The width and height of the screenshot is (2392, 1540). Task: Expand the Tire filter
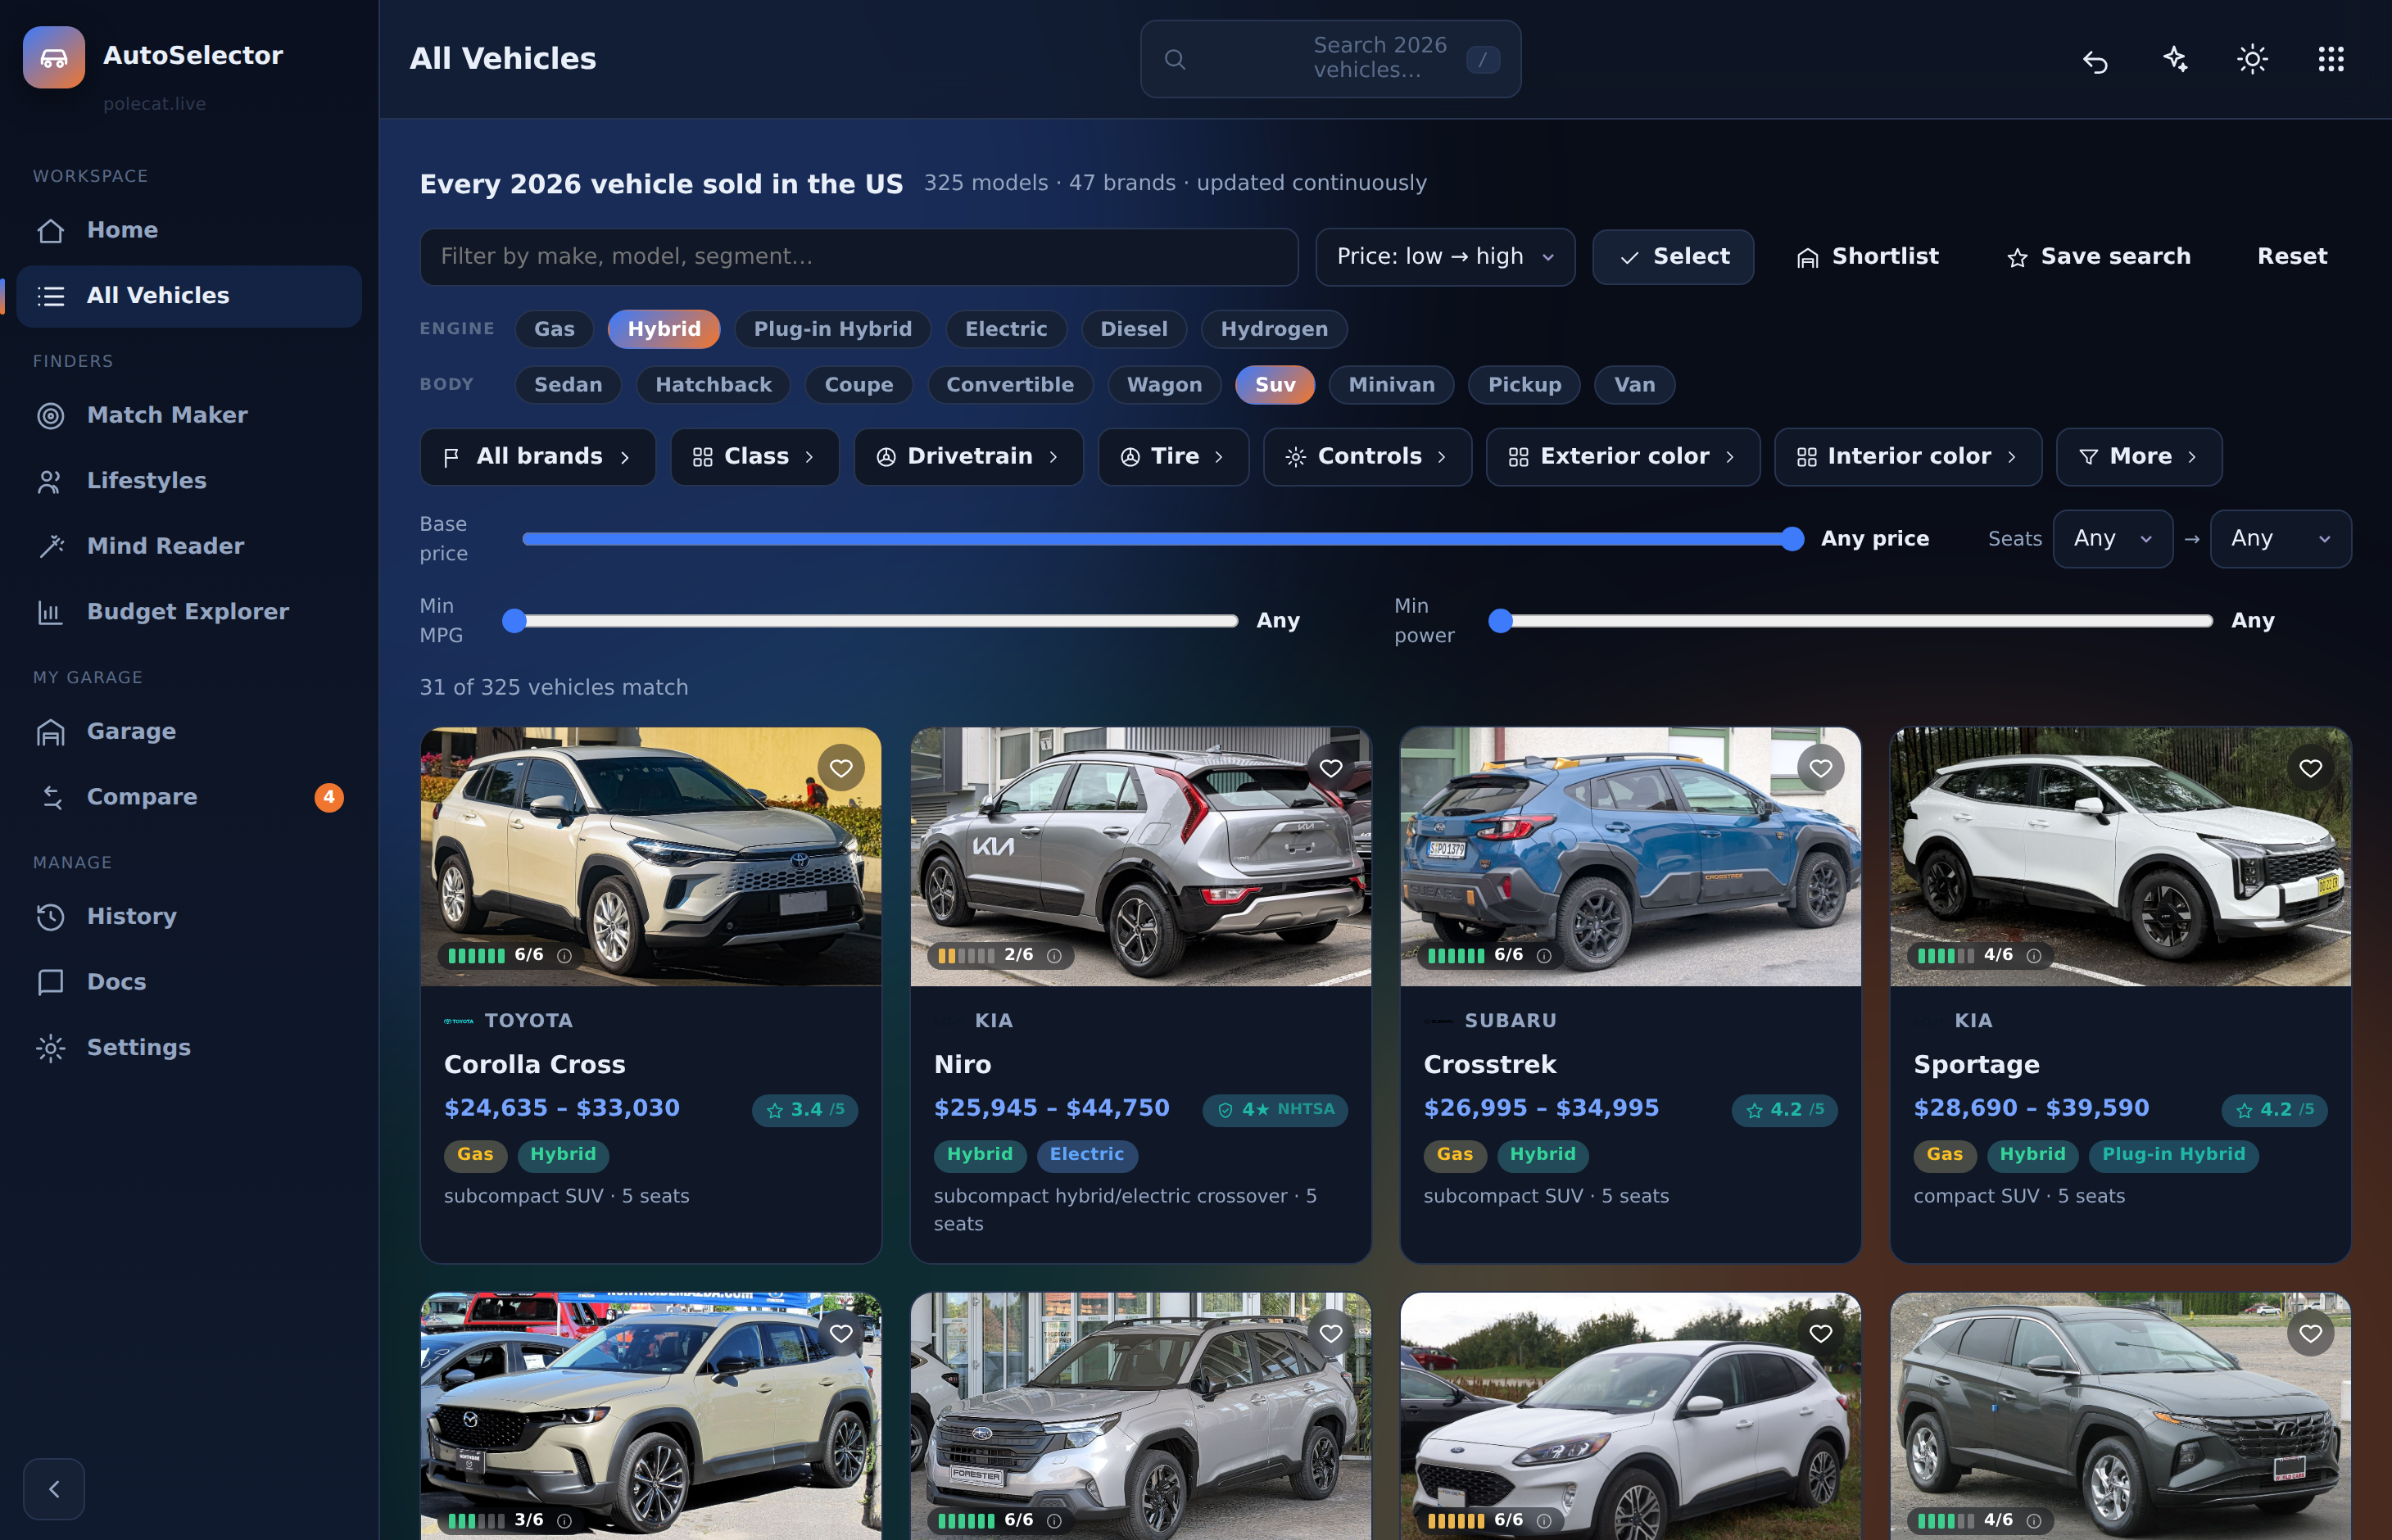pos(1173,457)
